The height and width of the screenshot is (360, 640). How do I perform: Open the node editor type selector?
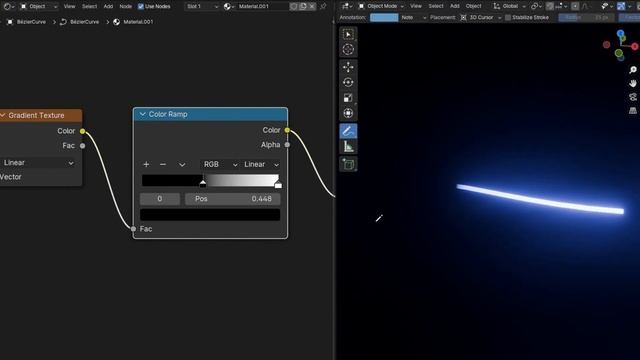[x=9, y=7]
